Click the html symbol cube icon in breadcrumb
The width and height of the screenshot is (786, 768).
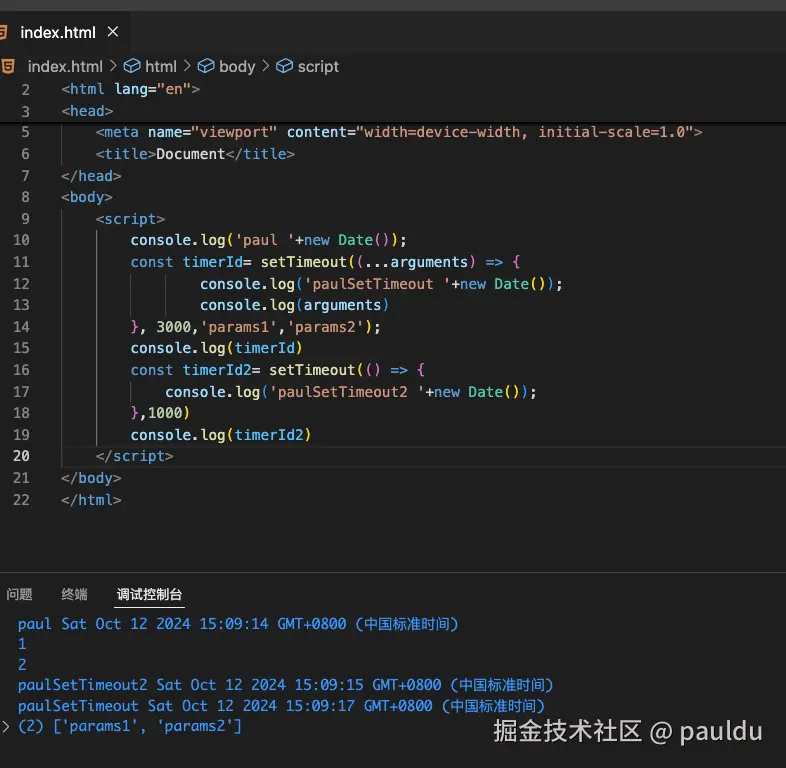point(133,66)
